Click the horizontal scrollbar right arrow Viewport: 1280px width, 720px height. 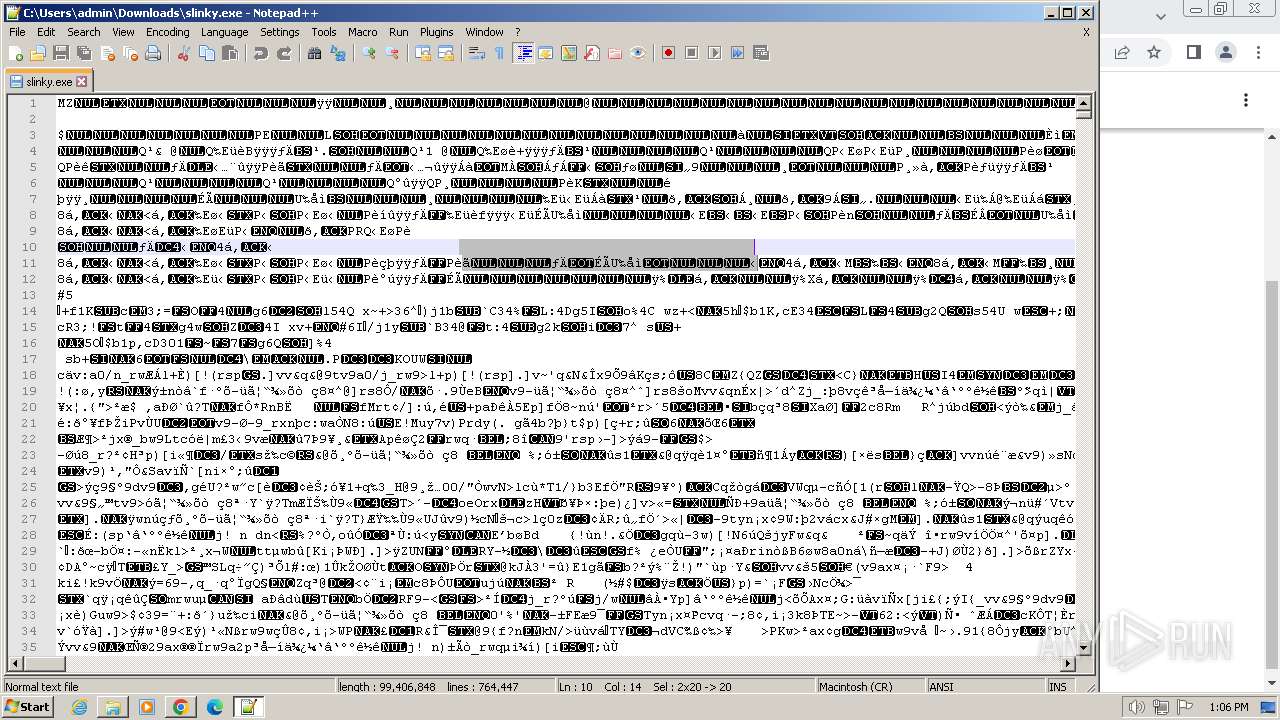point(1067,665)
